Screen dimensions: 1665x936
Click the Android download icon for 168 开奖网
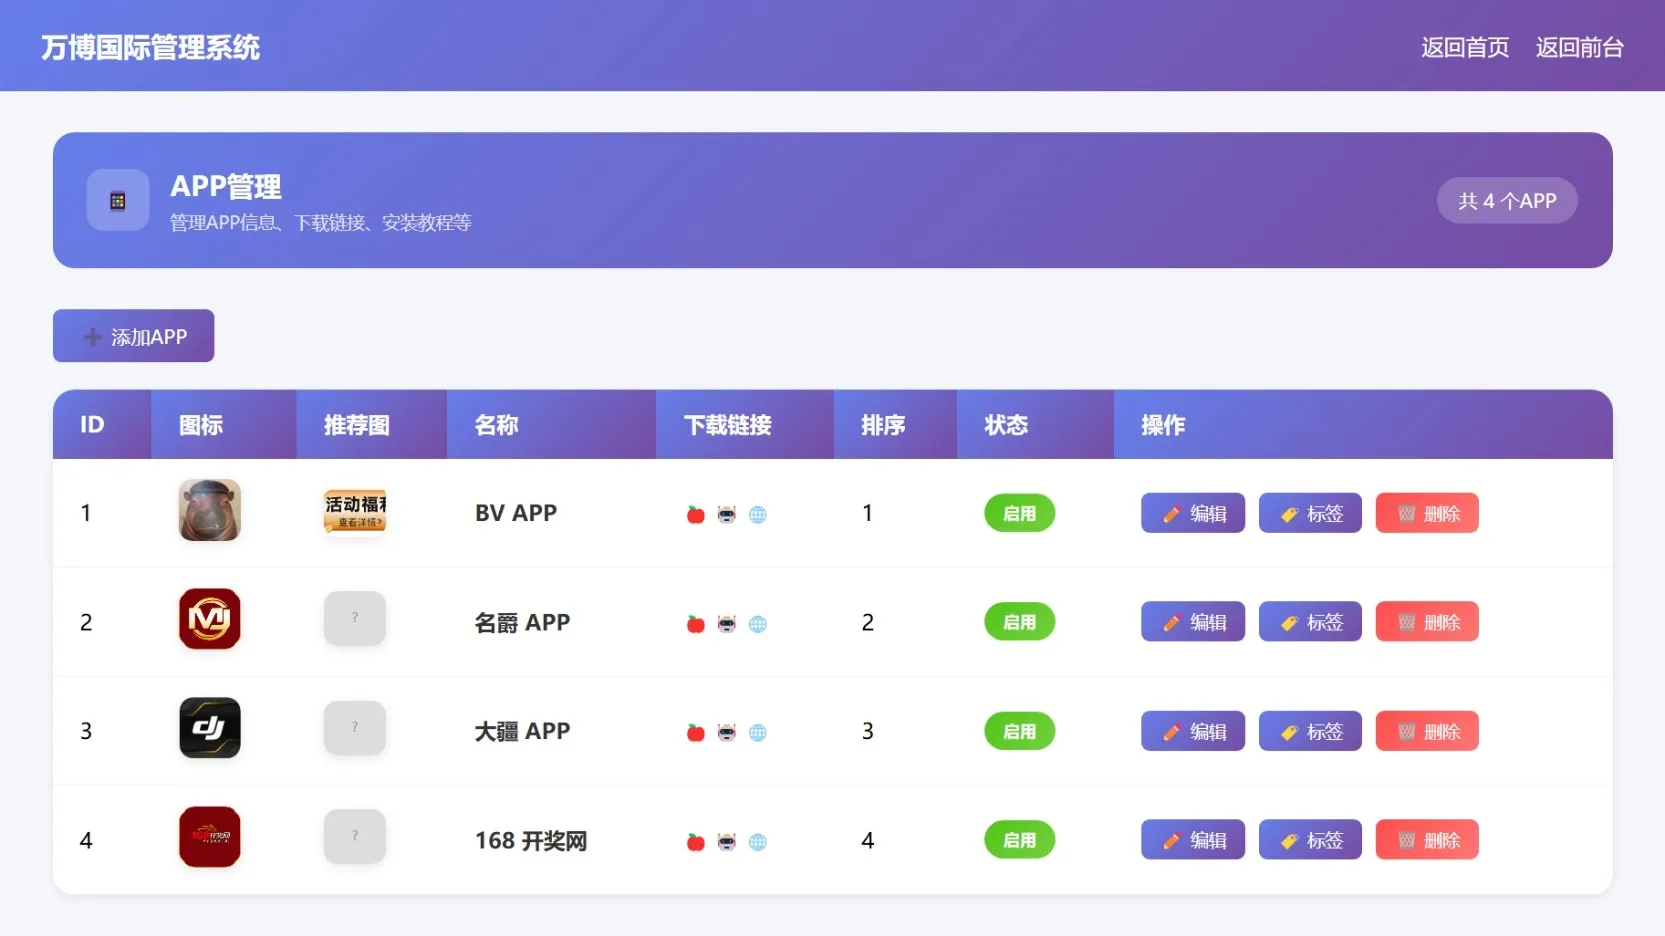[728, 842]
